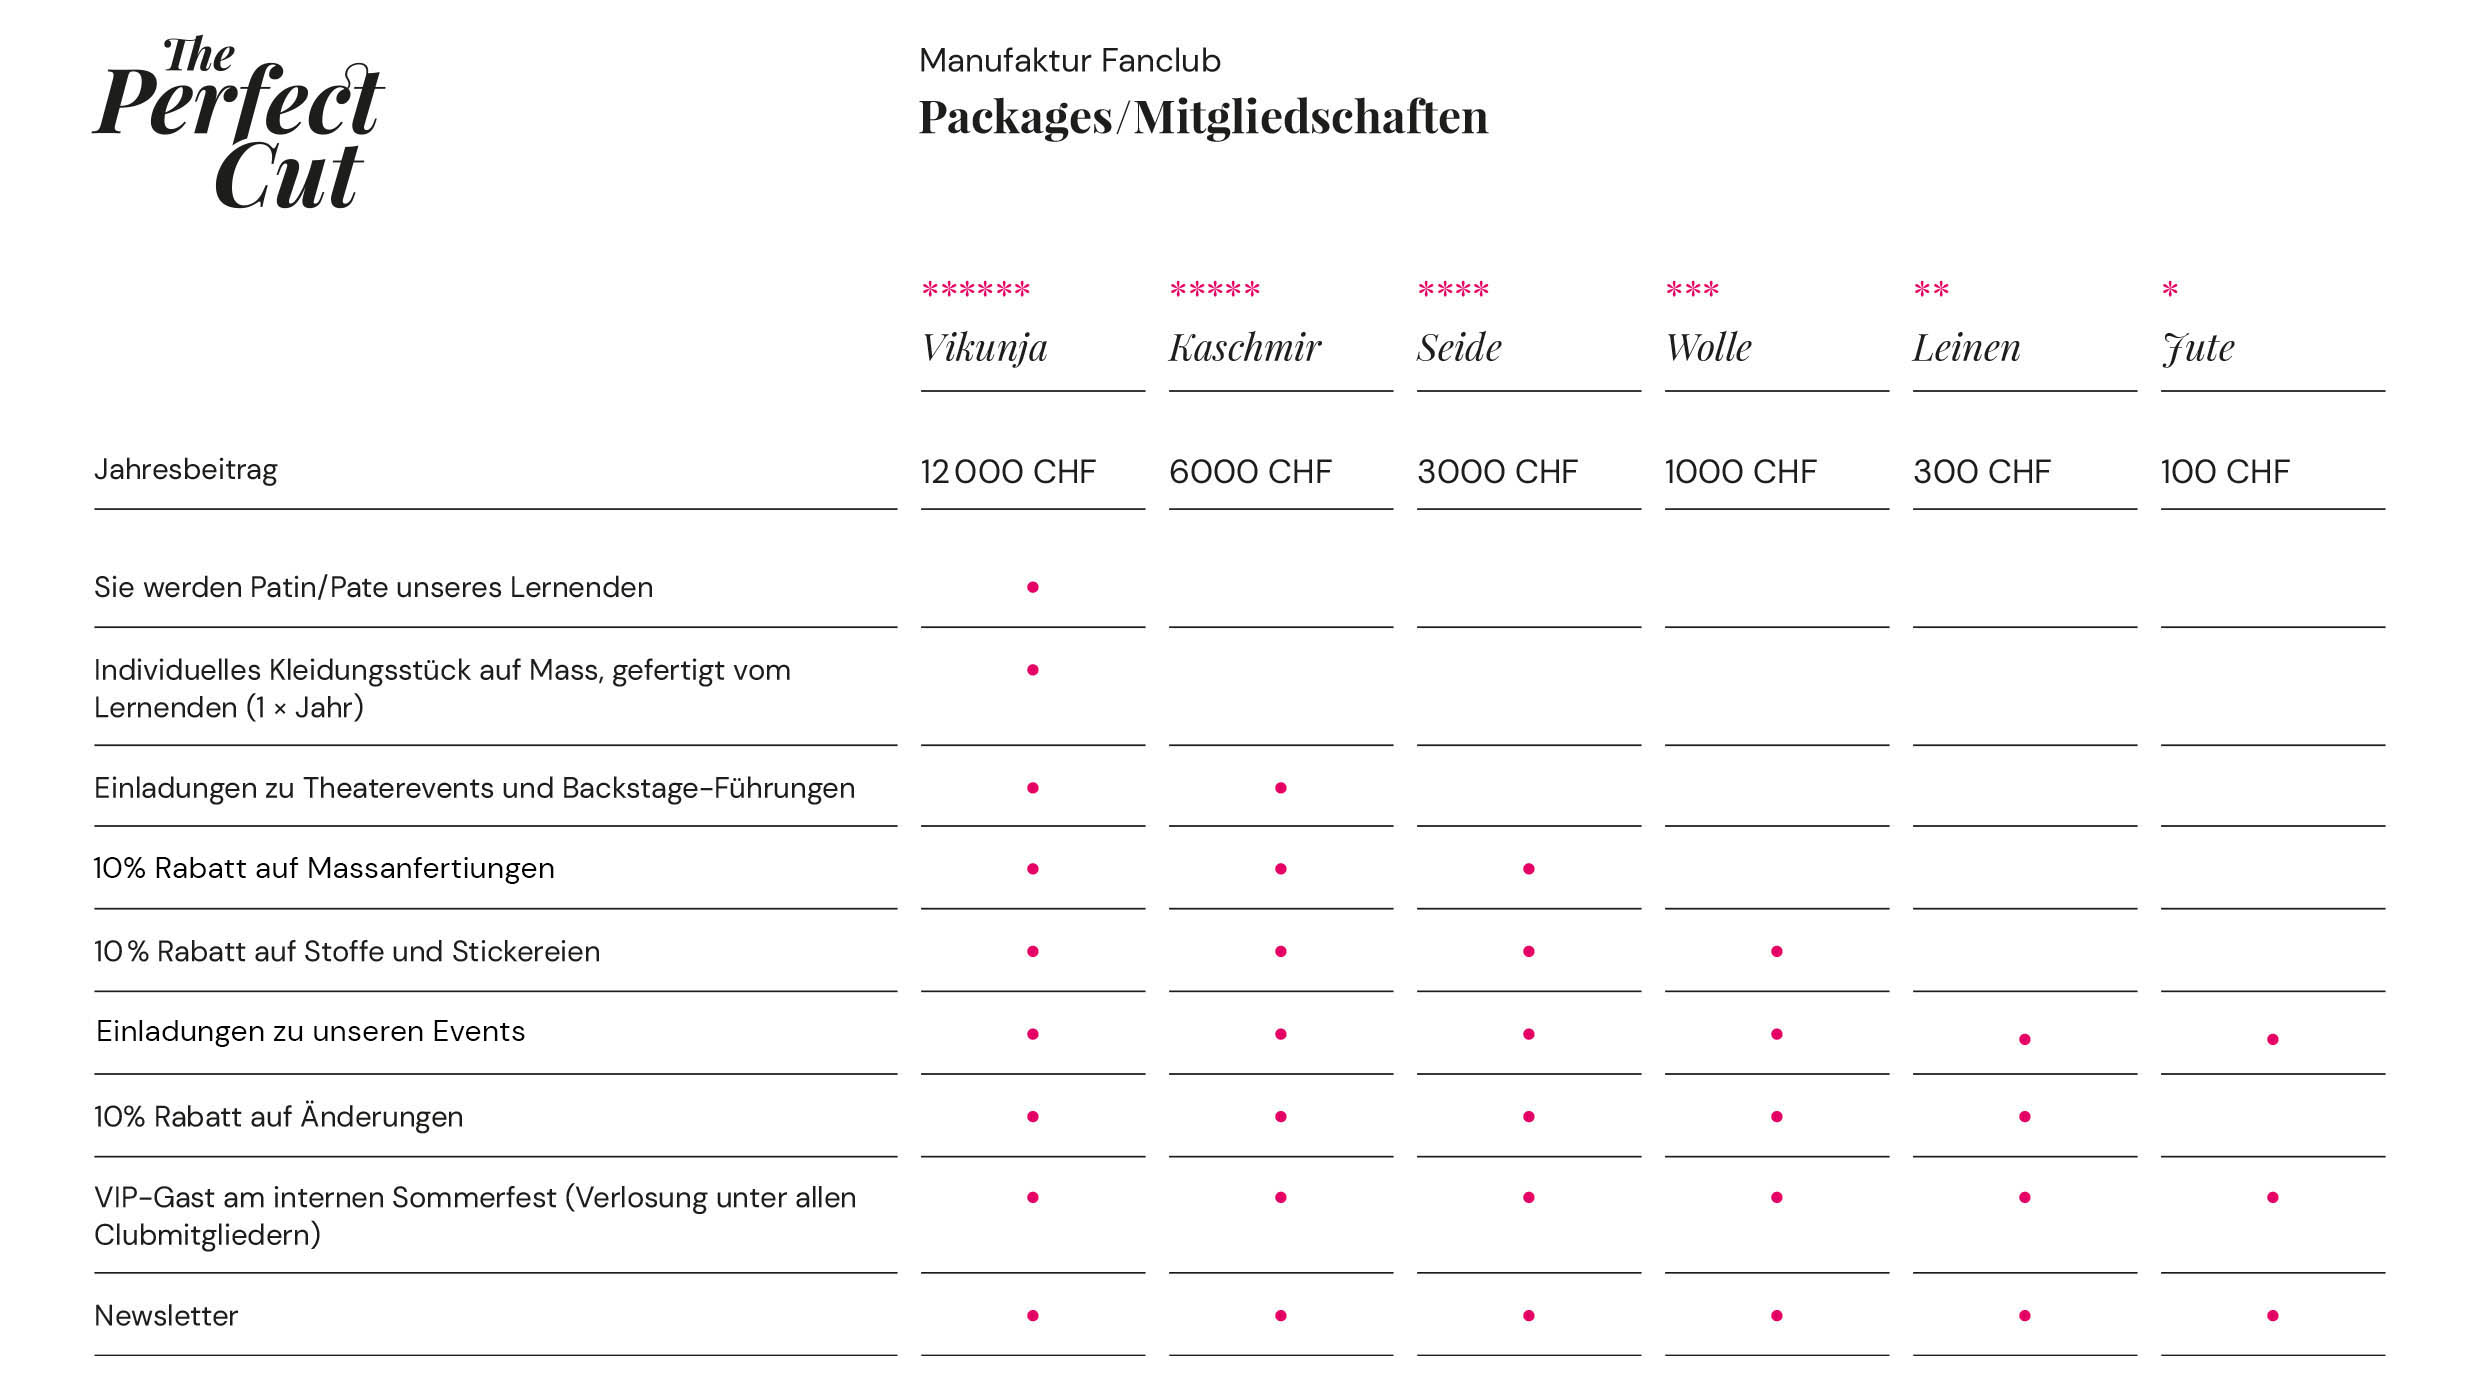Click the five-star rating above Kaschmir

1214,291
